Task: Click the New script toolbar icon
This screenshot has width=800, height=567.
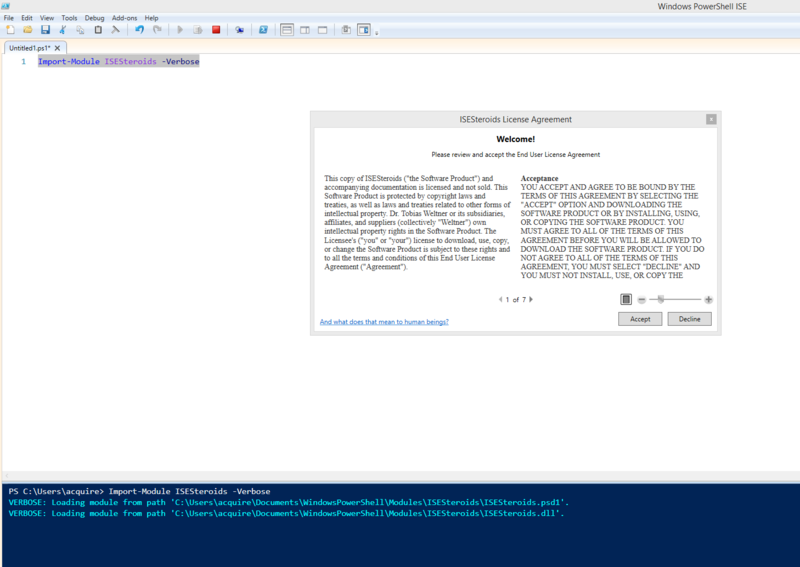Action: point(10,30)
